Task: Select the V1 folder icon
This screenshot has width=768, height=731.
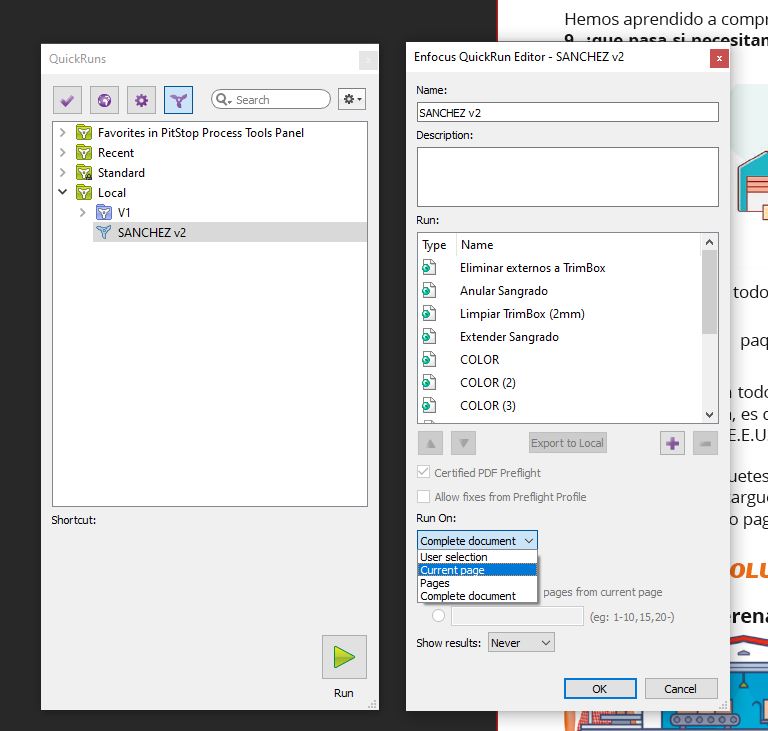Action: coord(104,213)
